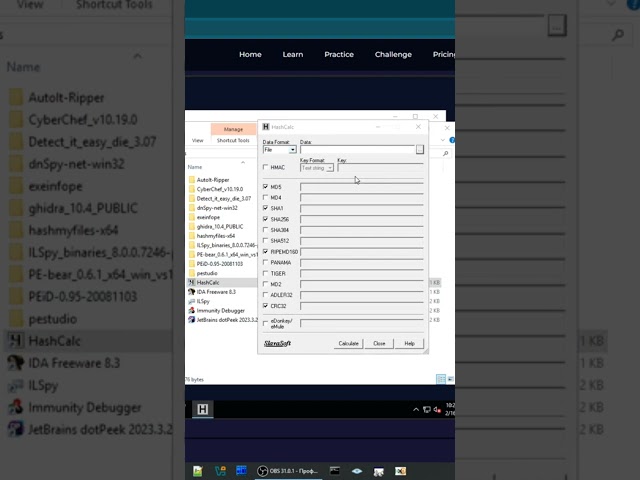Open the OBS 31.0.1 taskbar item

[288, 471]
